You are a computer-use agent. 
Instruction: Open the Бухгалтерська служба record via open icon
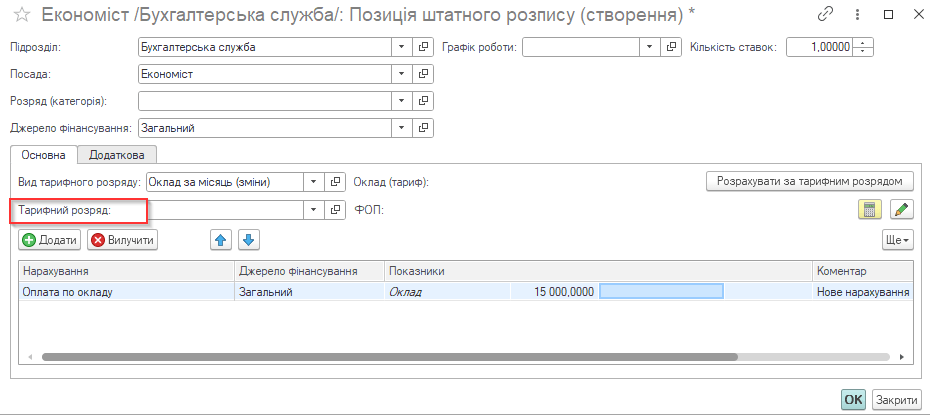(423, 47)
